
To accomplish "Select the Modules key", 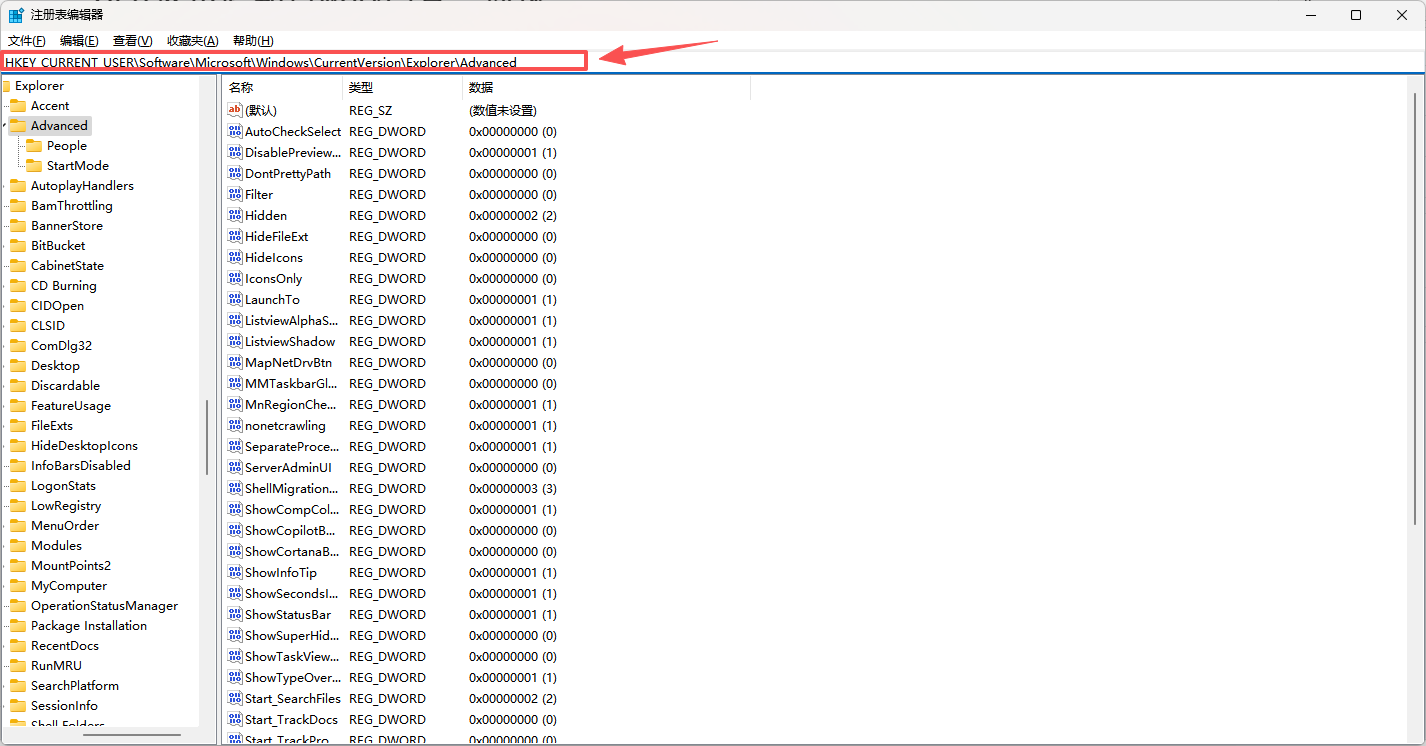I will 56,546.
